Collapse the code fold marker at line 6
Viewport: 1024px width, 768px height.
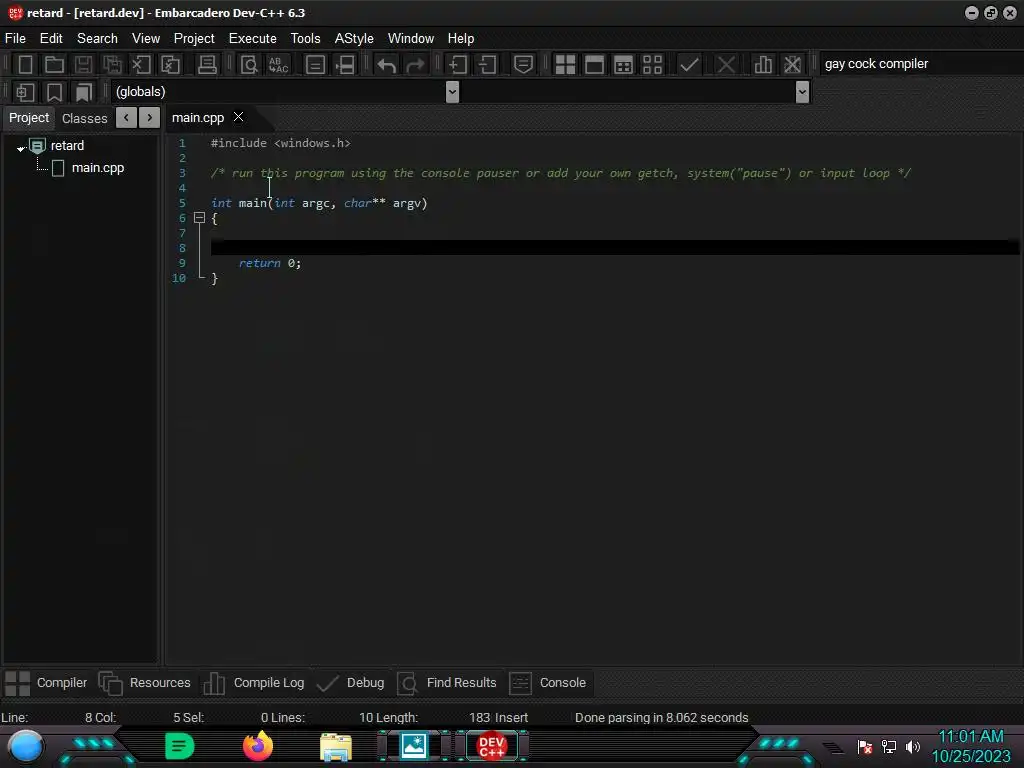(200, 218)
